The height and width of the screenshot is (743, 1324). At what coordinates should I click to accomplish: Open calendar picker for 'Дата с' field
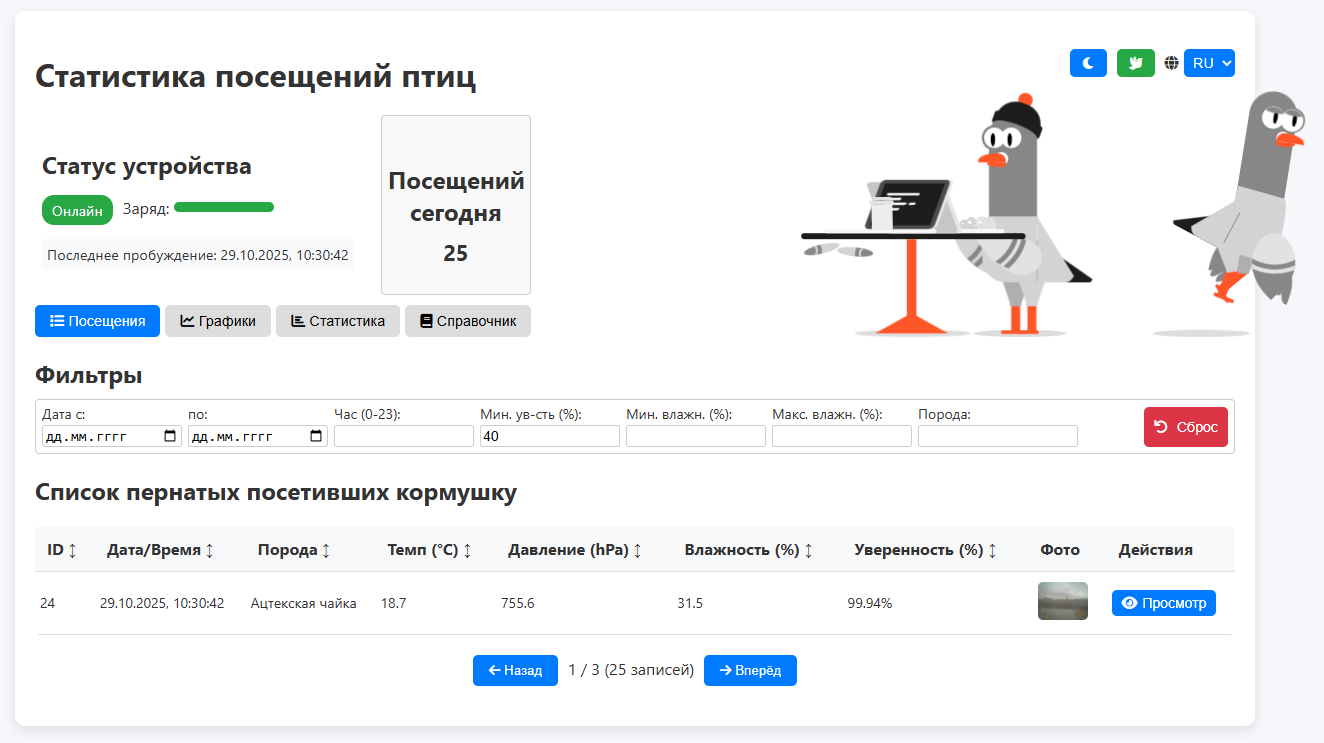[170, 436]
